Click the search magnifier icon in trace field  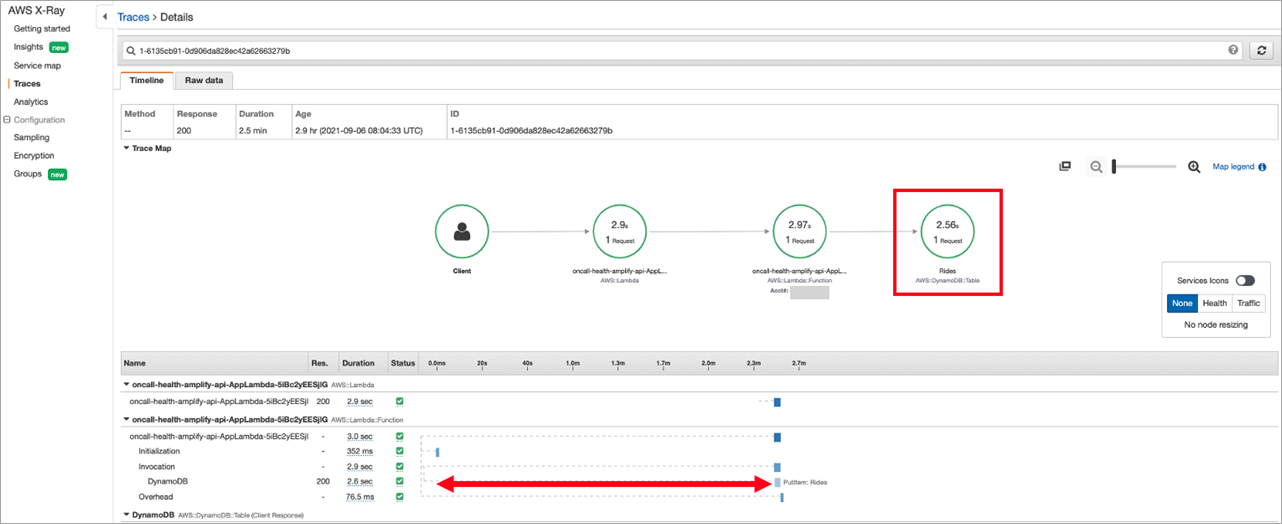tap(131, 50)
